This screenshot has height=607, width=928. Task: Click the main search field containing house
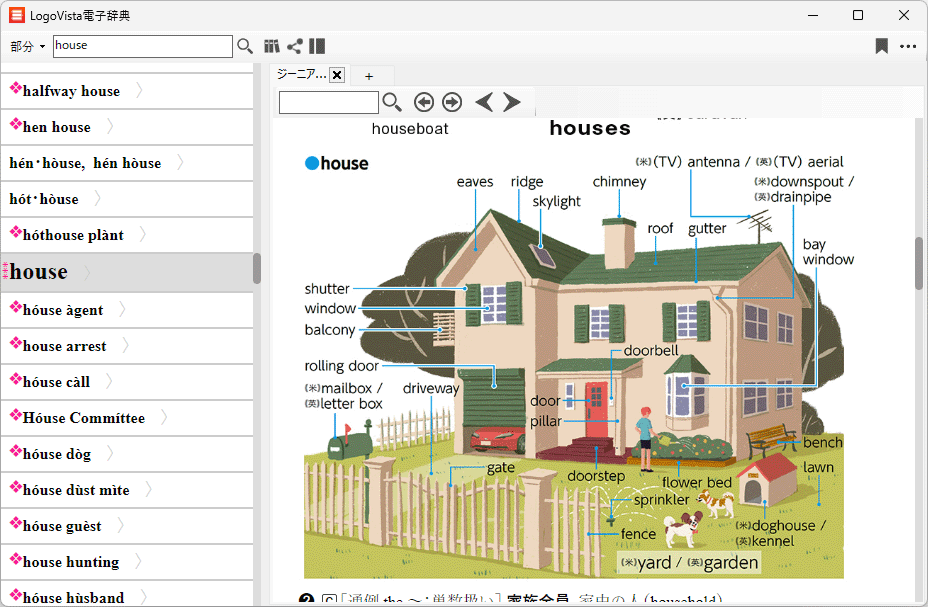[142, 46]
